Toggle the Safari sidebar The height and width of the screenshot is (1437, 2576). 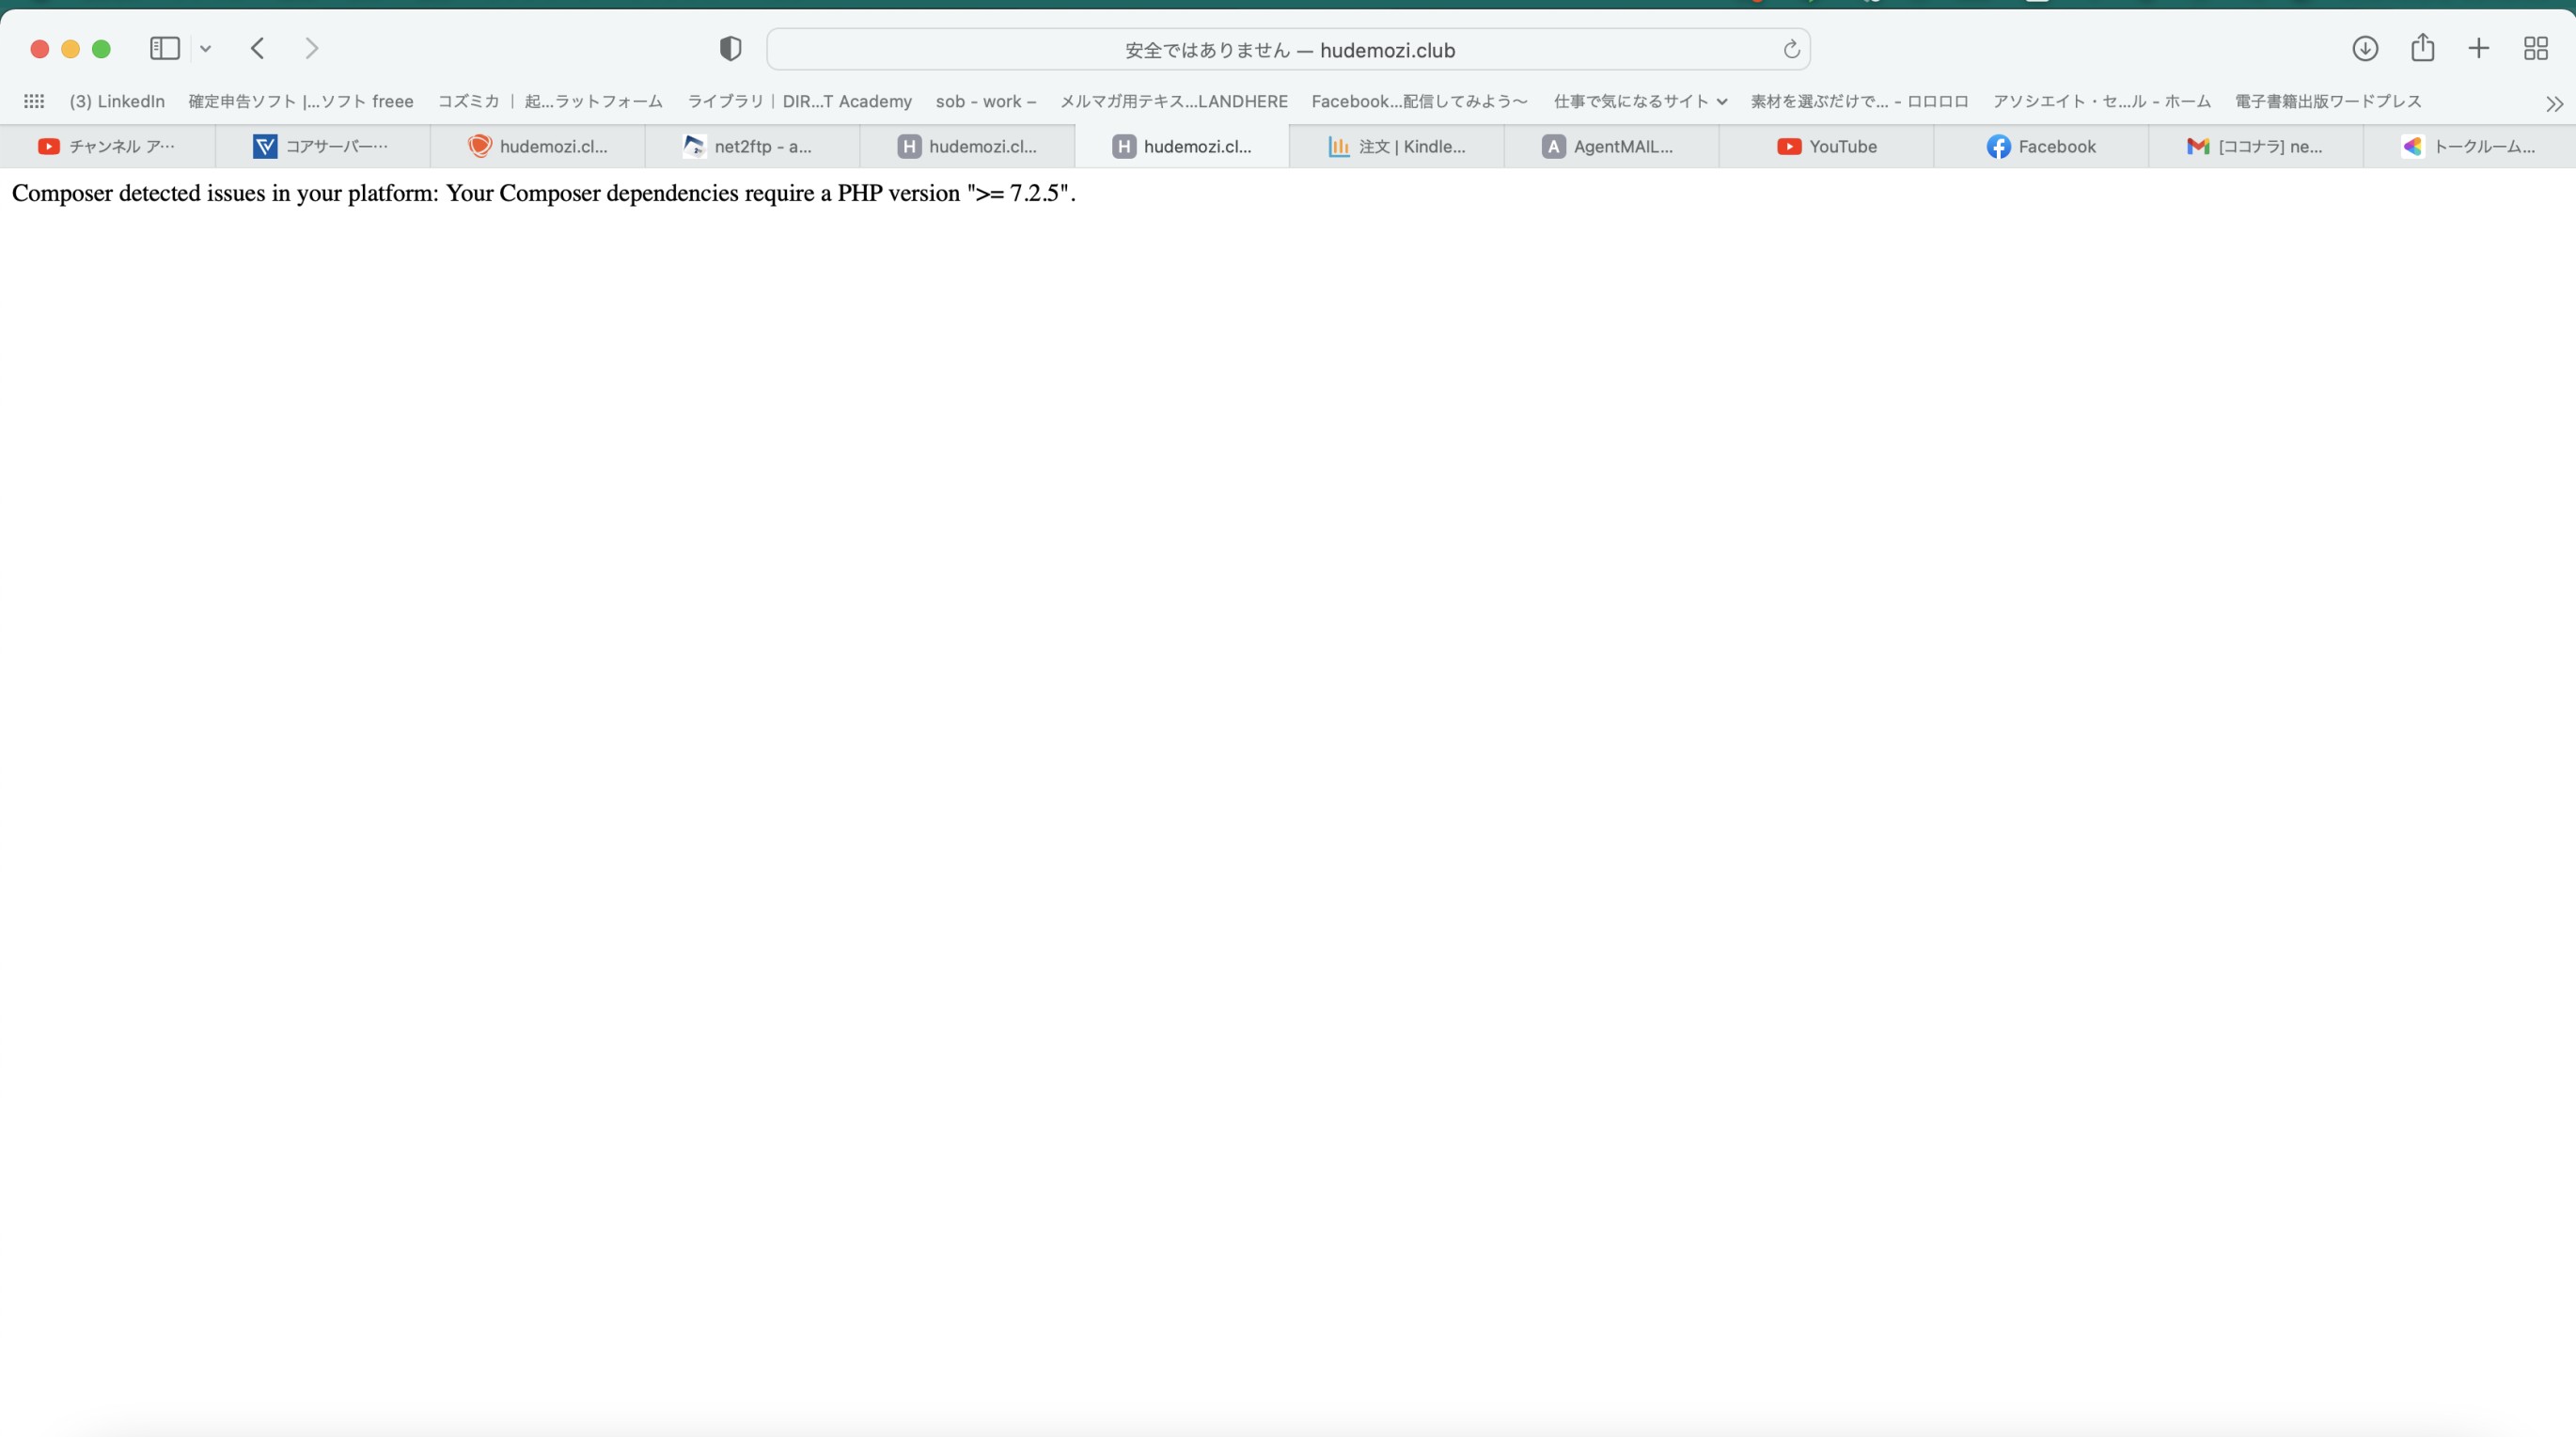tap(164, 48)
